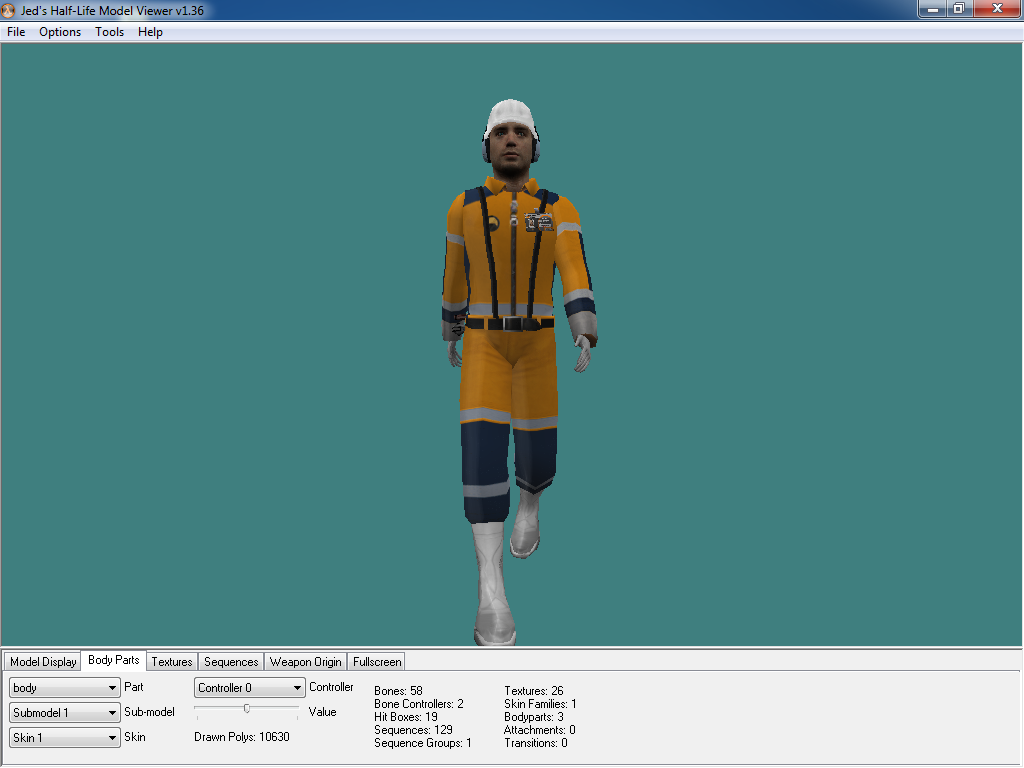The image size is (1024, 768).
Task: Expand the Submodel 1 dropdown
Action: [x=65, y=712]
